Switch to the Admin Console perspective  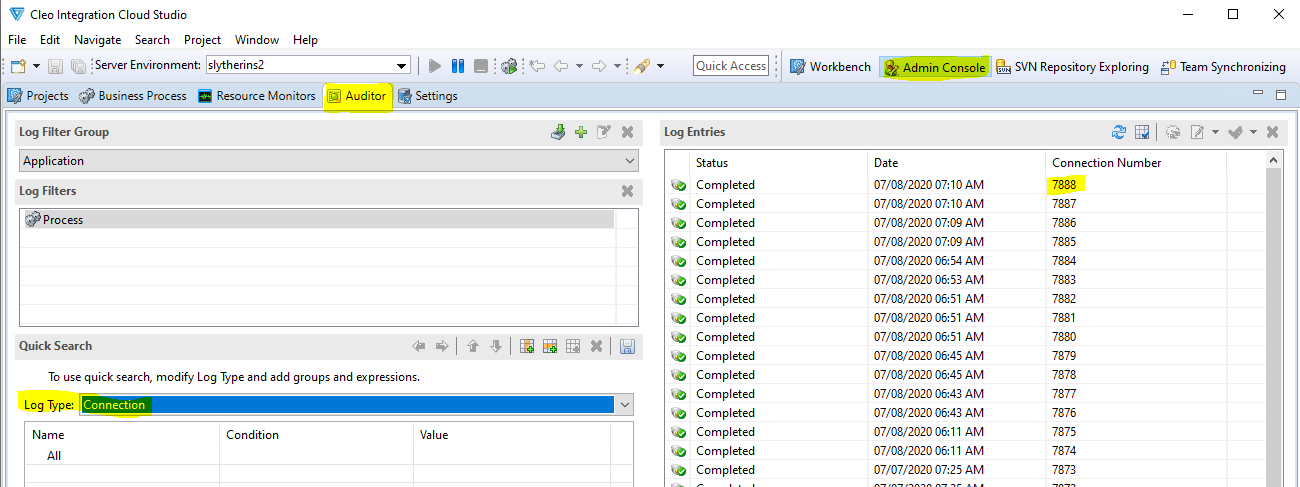(934, 67)
